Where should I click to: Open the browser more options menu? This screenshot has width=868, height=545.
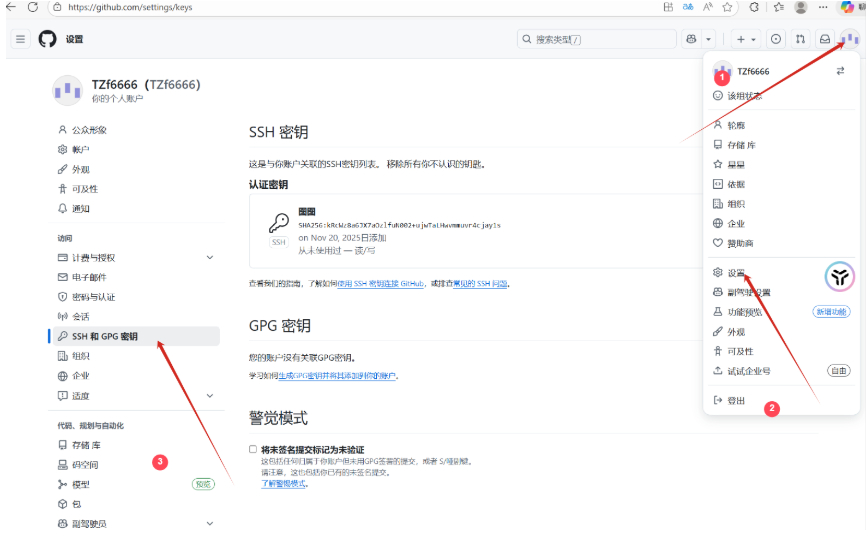(x=823, y=7)
